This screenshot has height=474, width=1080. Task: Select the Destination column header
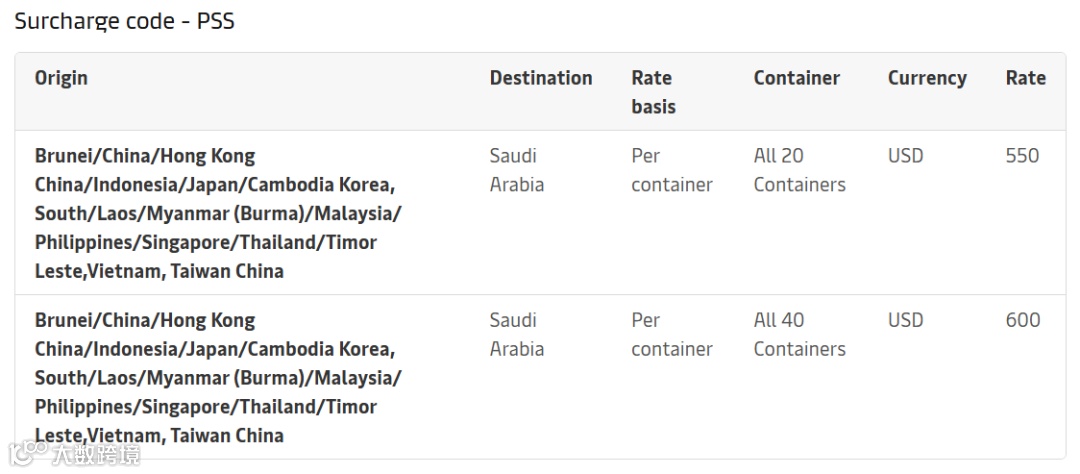pos(540,78)
